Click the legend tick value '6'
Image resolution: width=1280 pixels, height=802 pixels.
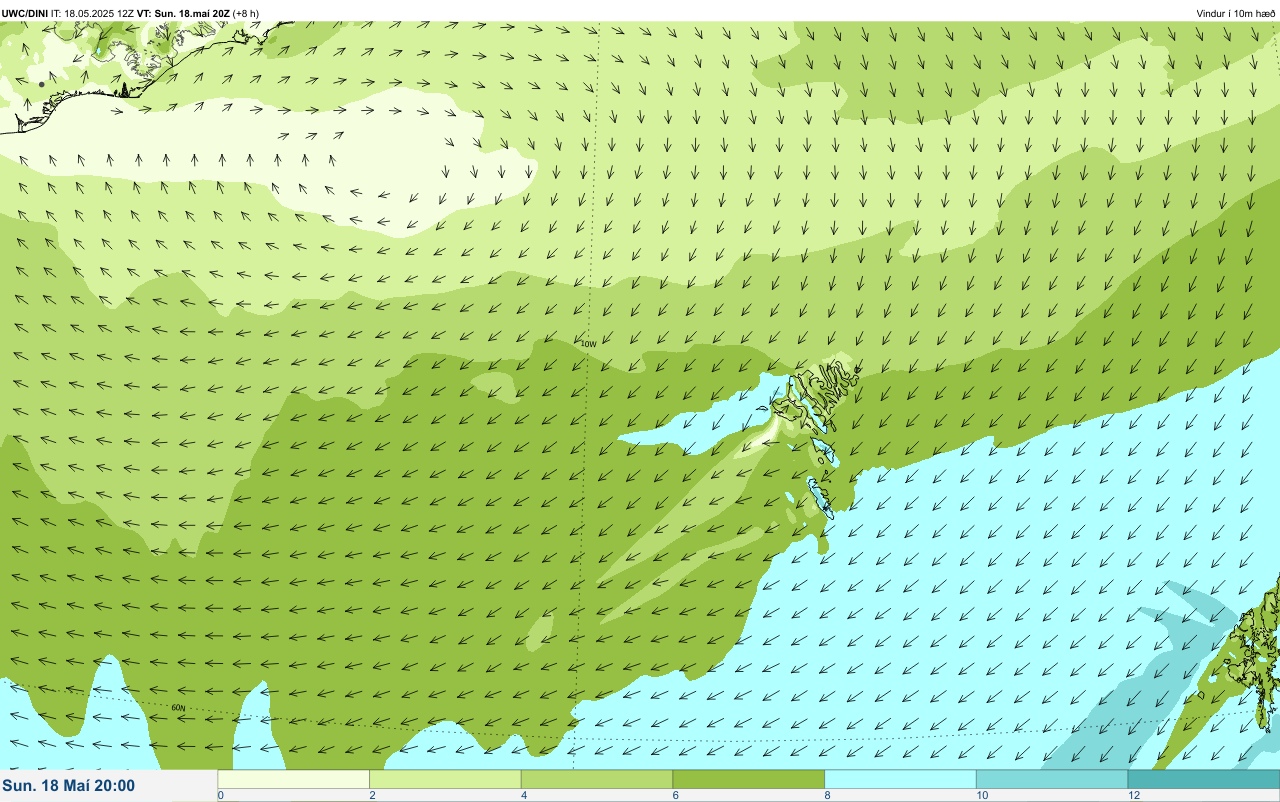[674, 795]
